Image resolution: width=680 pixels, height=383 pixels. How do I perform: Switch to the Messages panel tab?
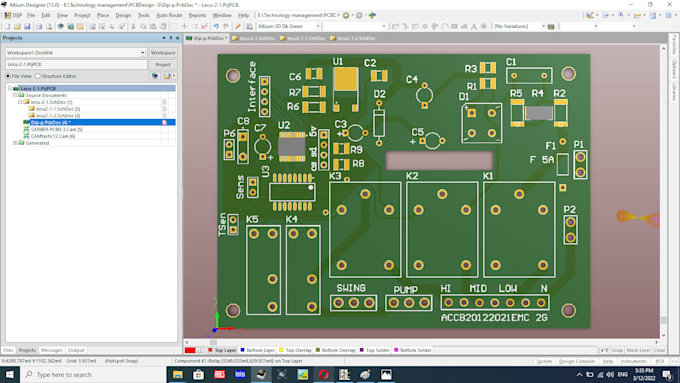[52, 350]
